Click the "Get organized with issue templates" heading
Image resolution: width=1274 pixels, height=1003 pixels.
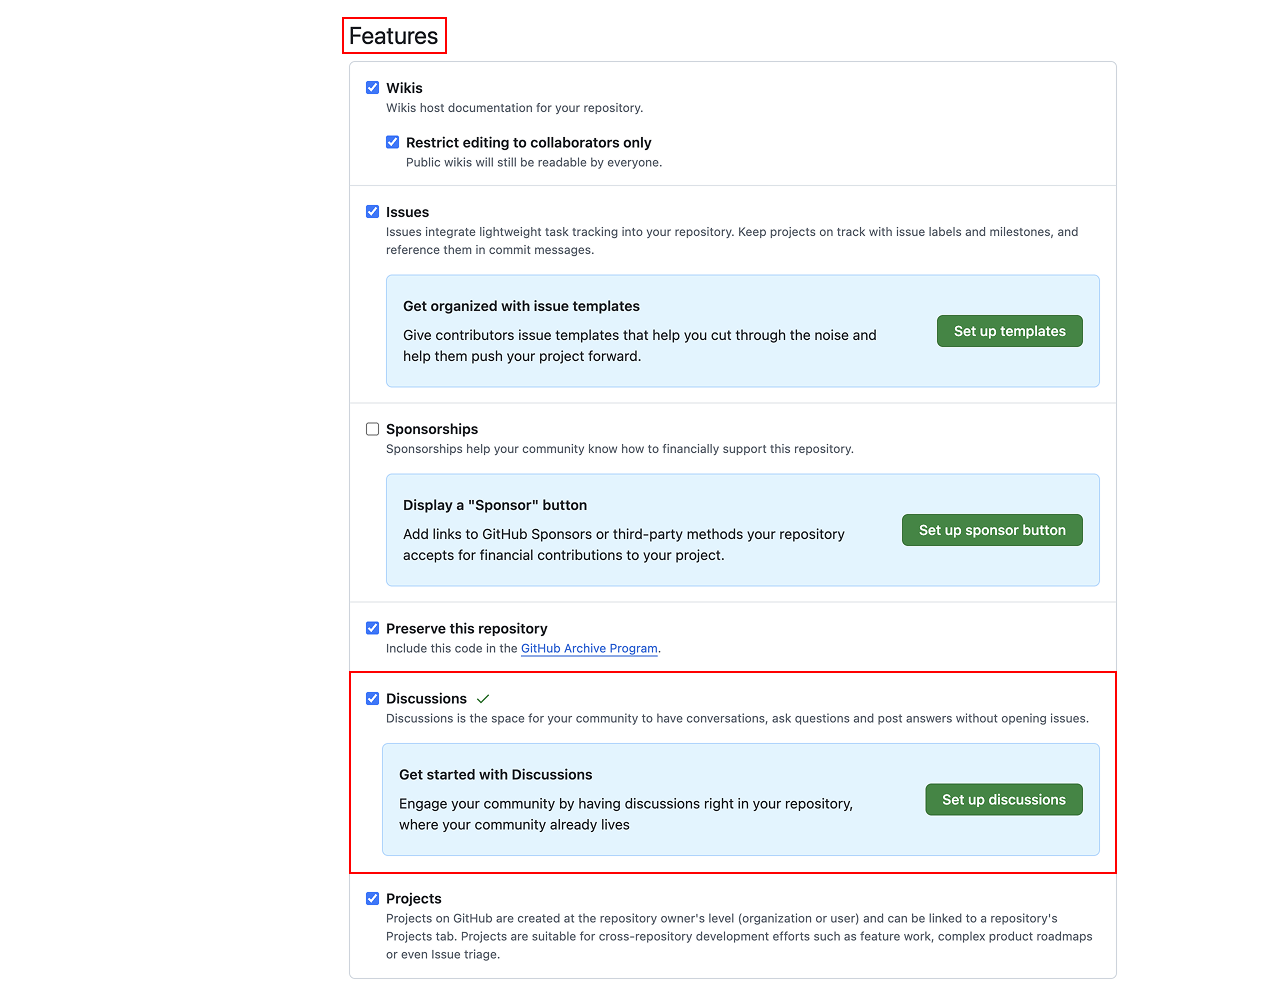pyautogui.click(x=521, y=306)
